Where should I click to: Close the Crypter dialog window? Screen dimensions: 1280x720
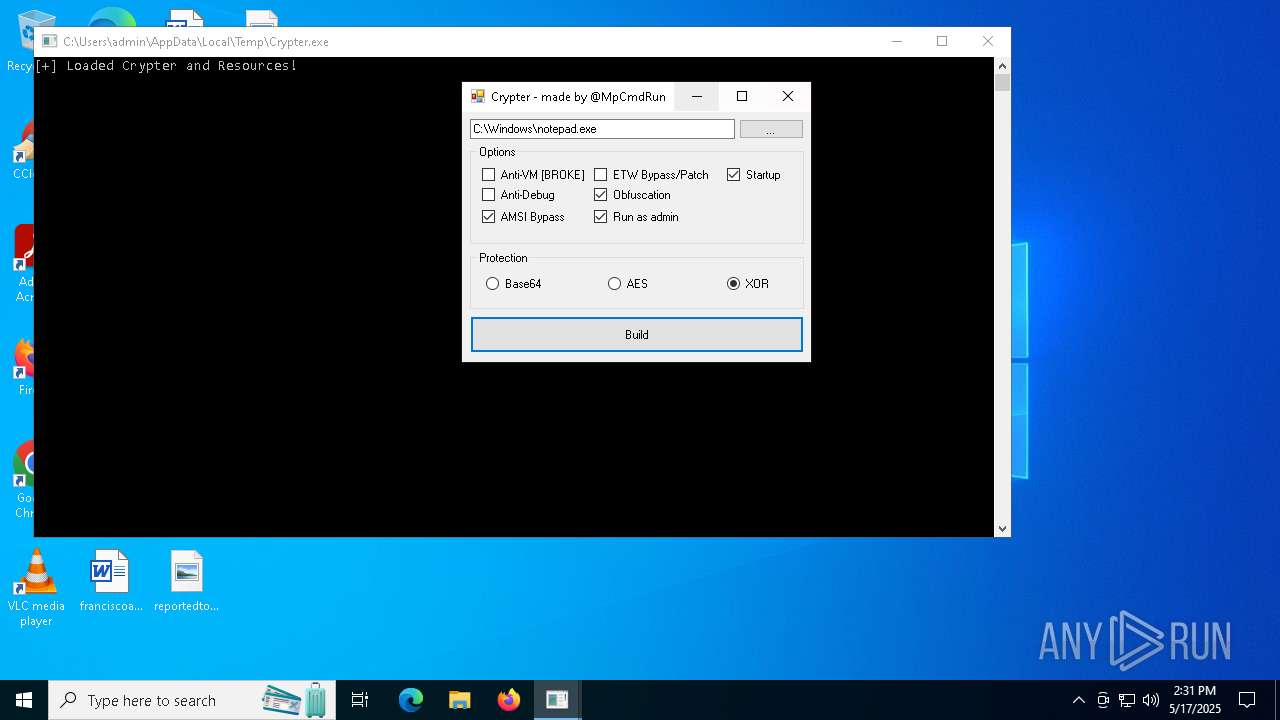pos(788,97)
